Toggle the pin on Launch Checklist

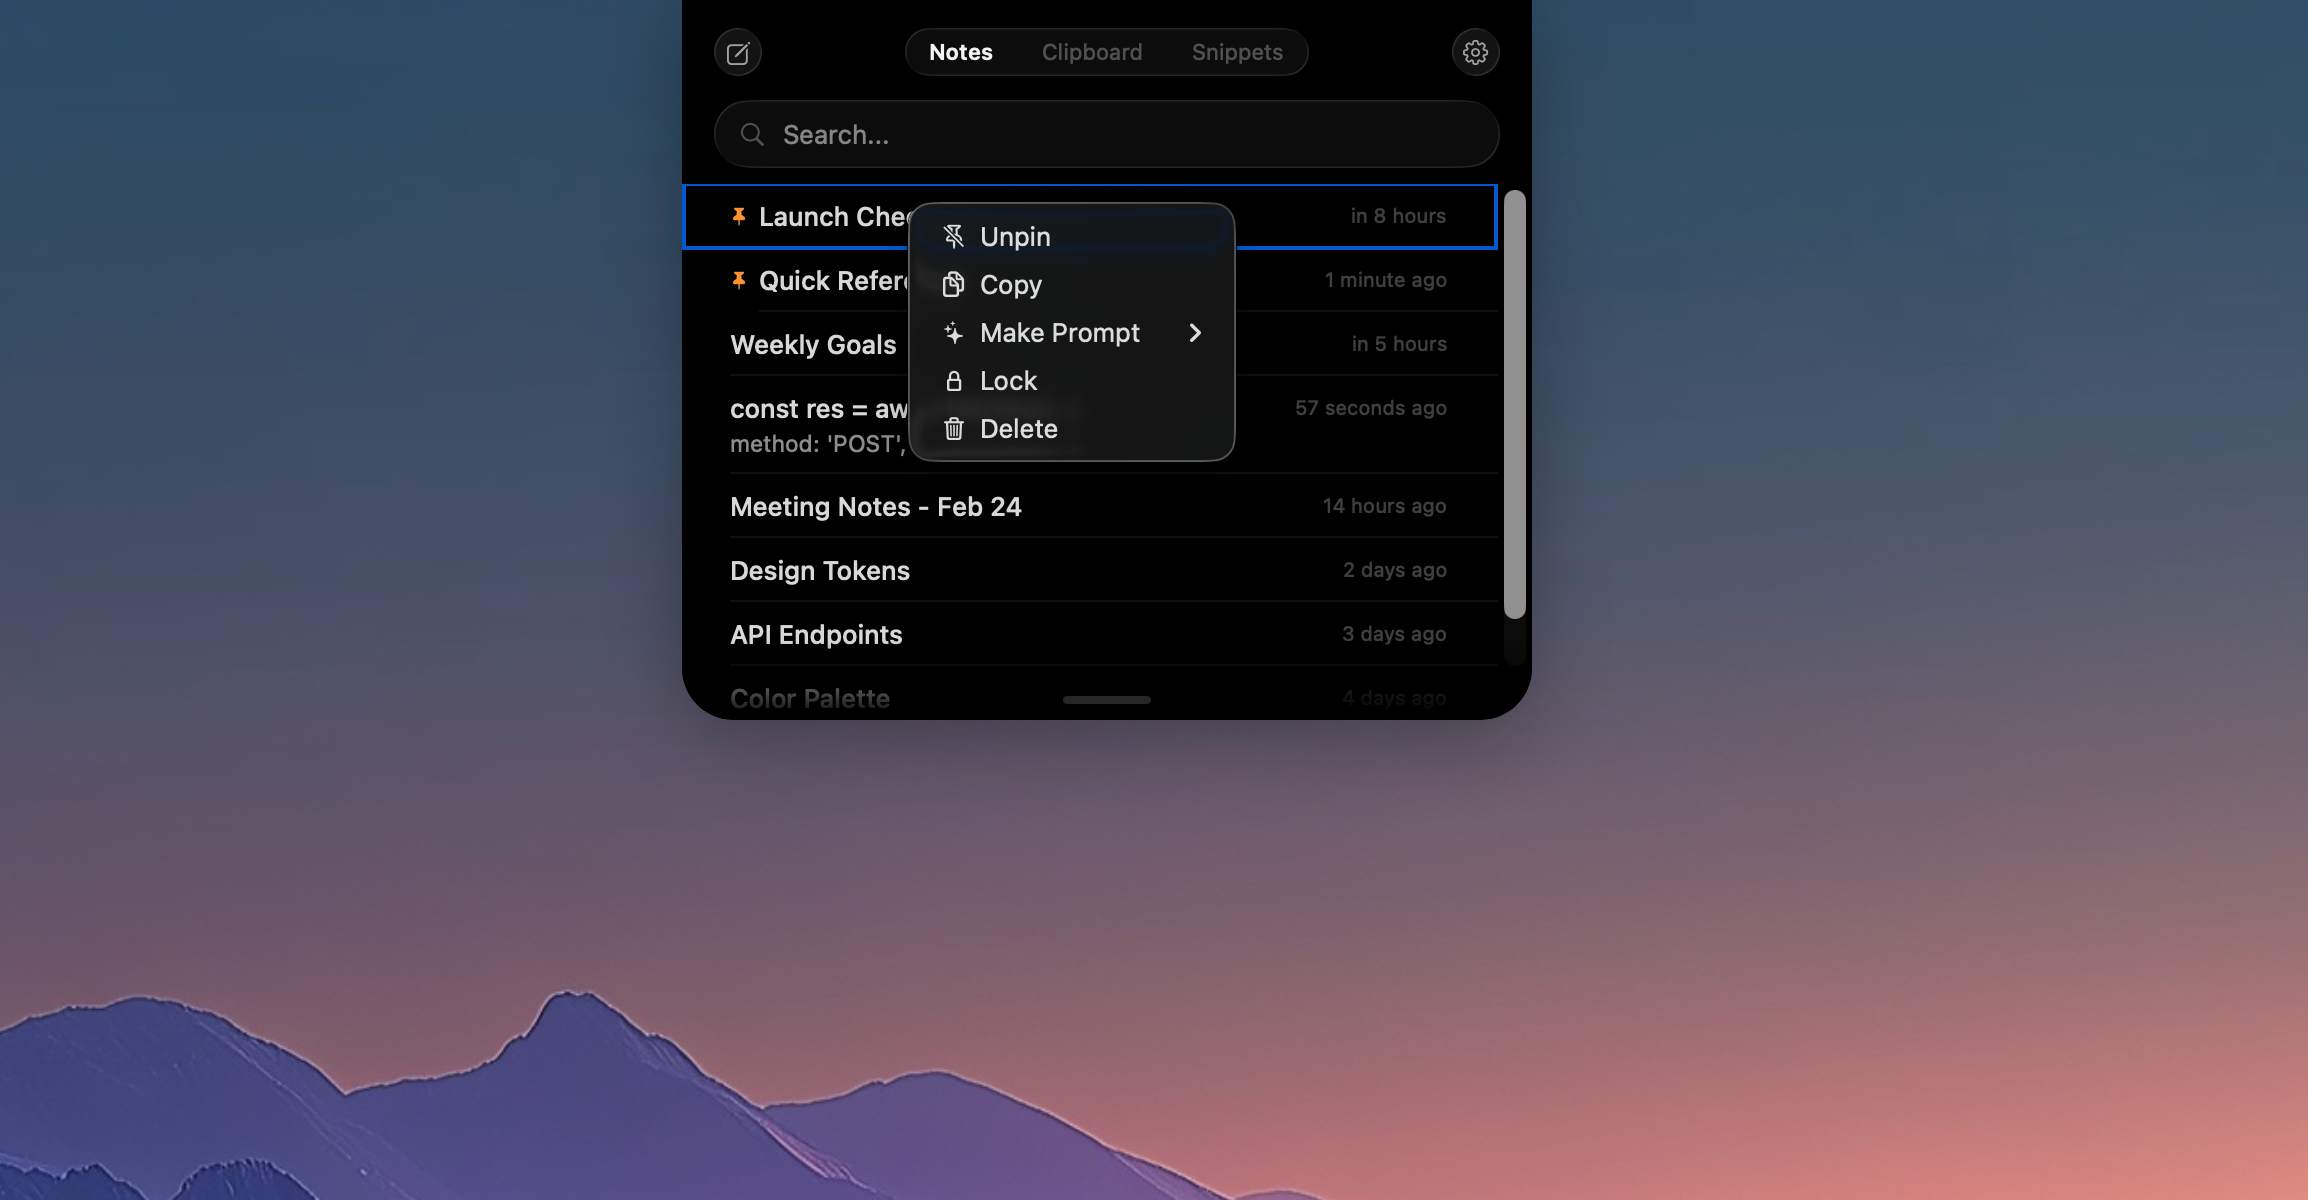tap(737, 216)
